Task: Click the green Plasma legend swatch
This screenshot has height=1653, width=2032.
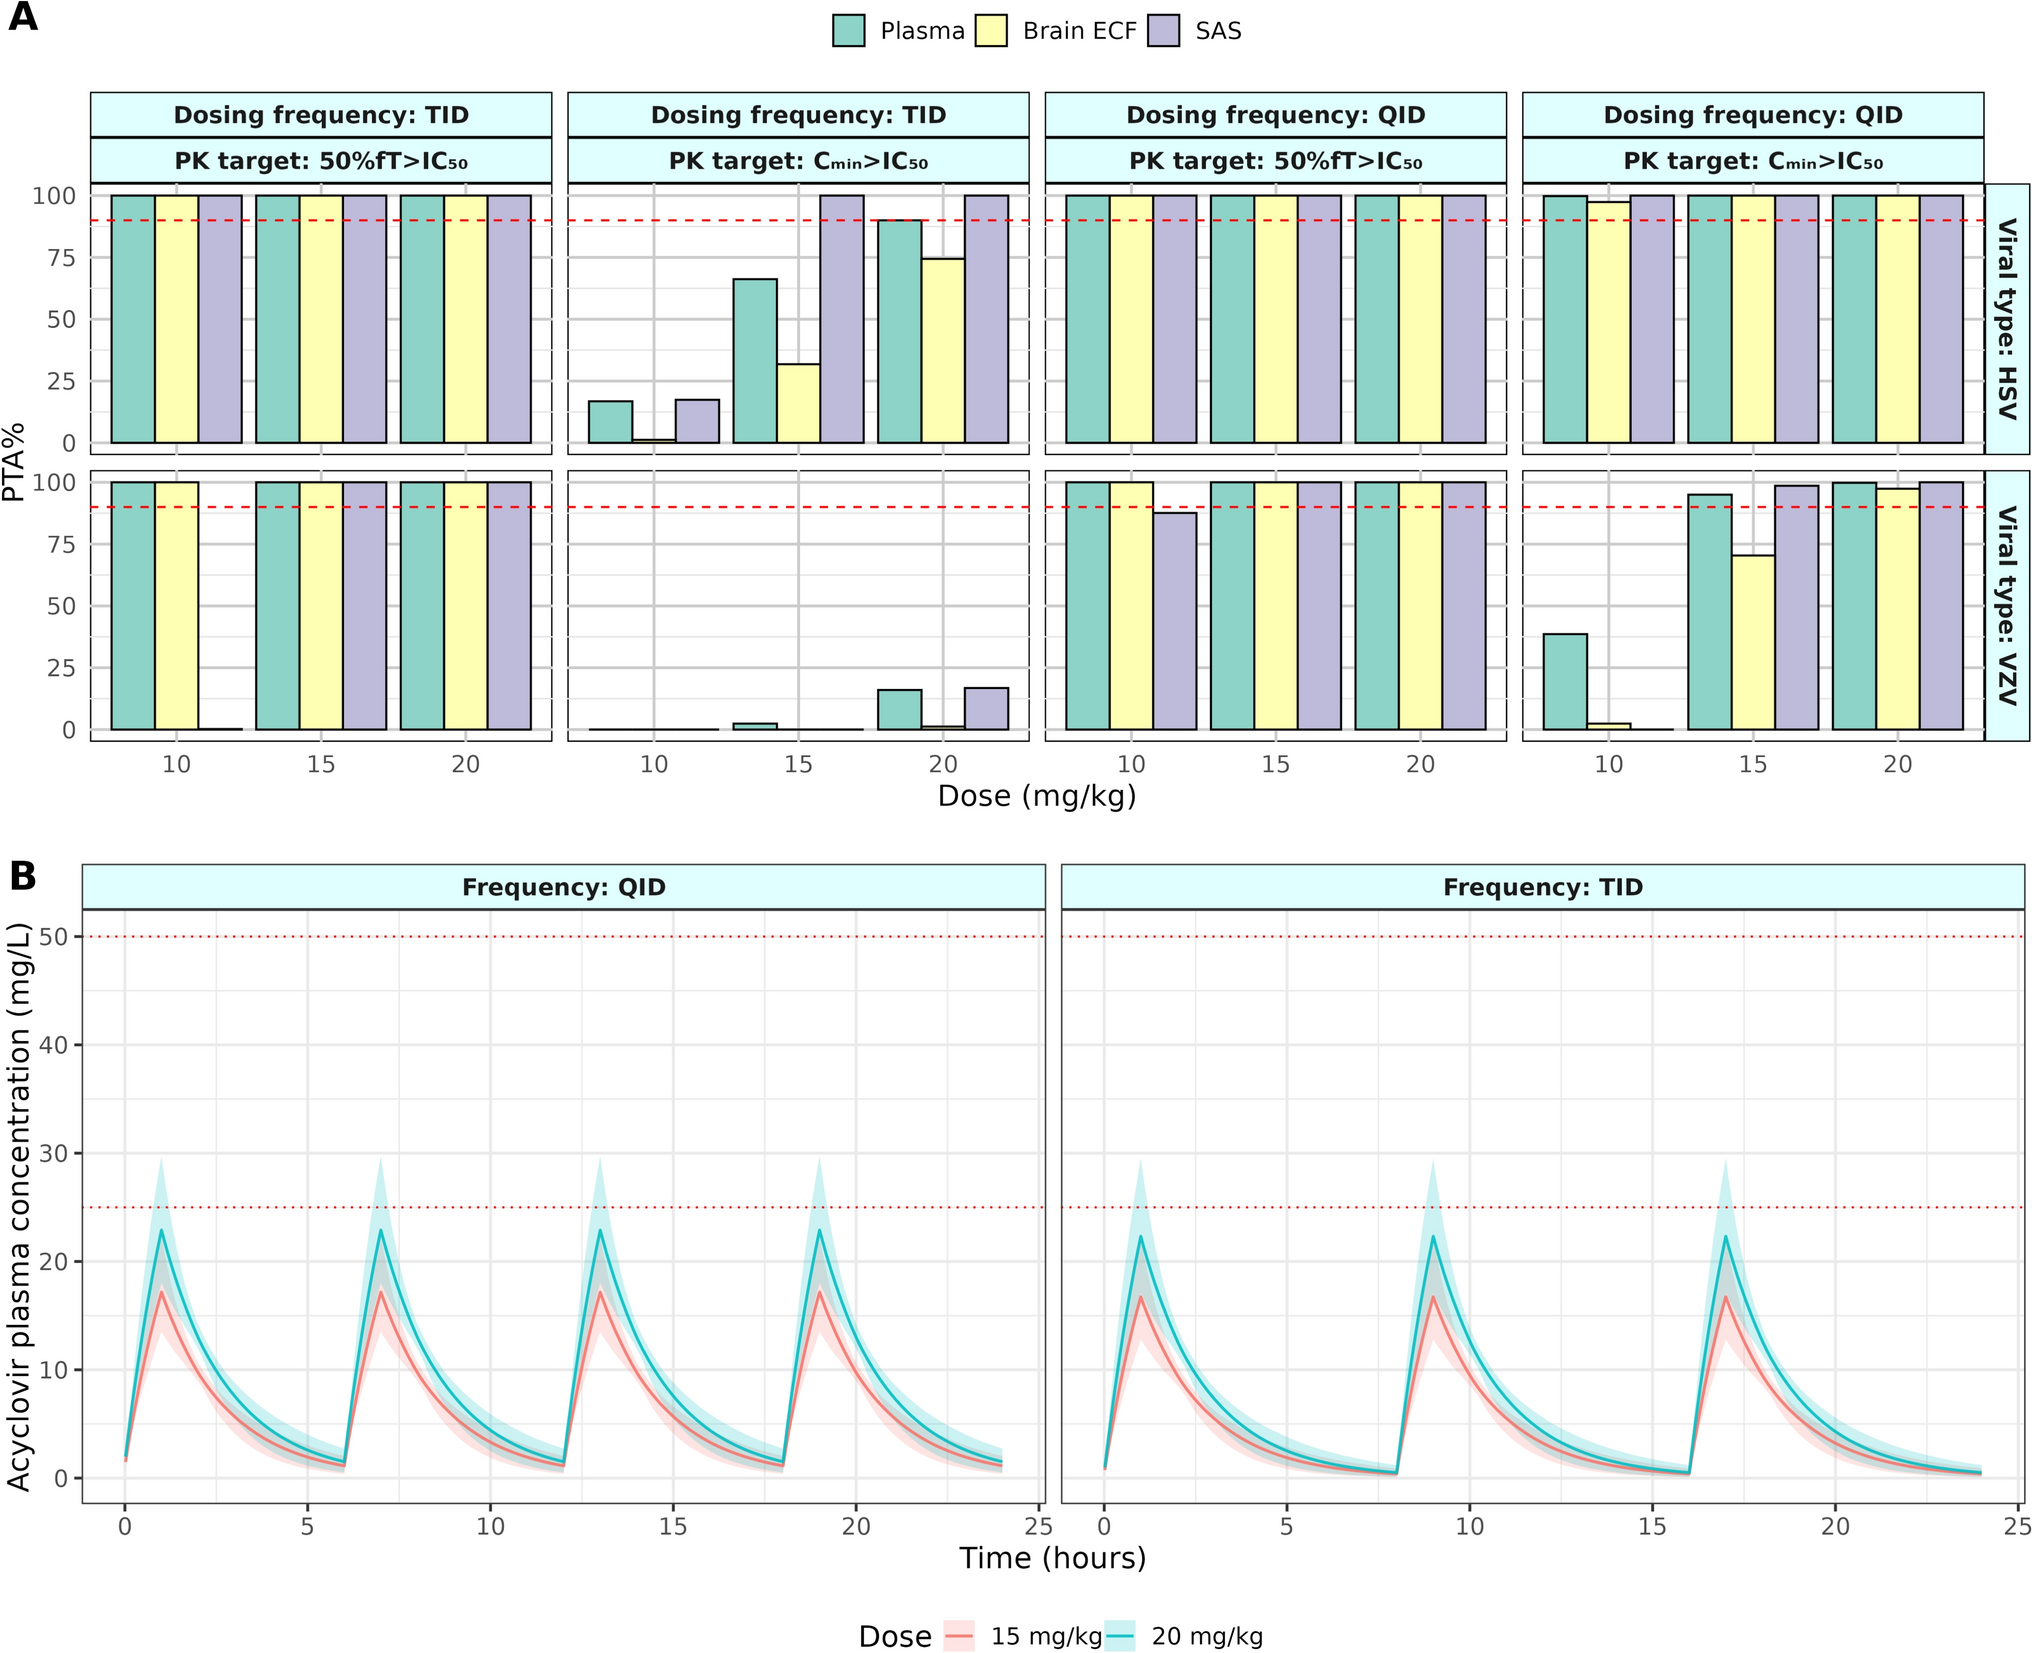Action: [x=848, y=31]
